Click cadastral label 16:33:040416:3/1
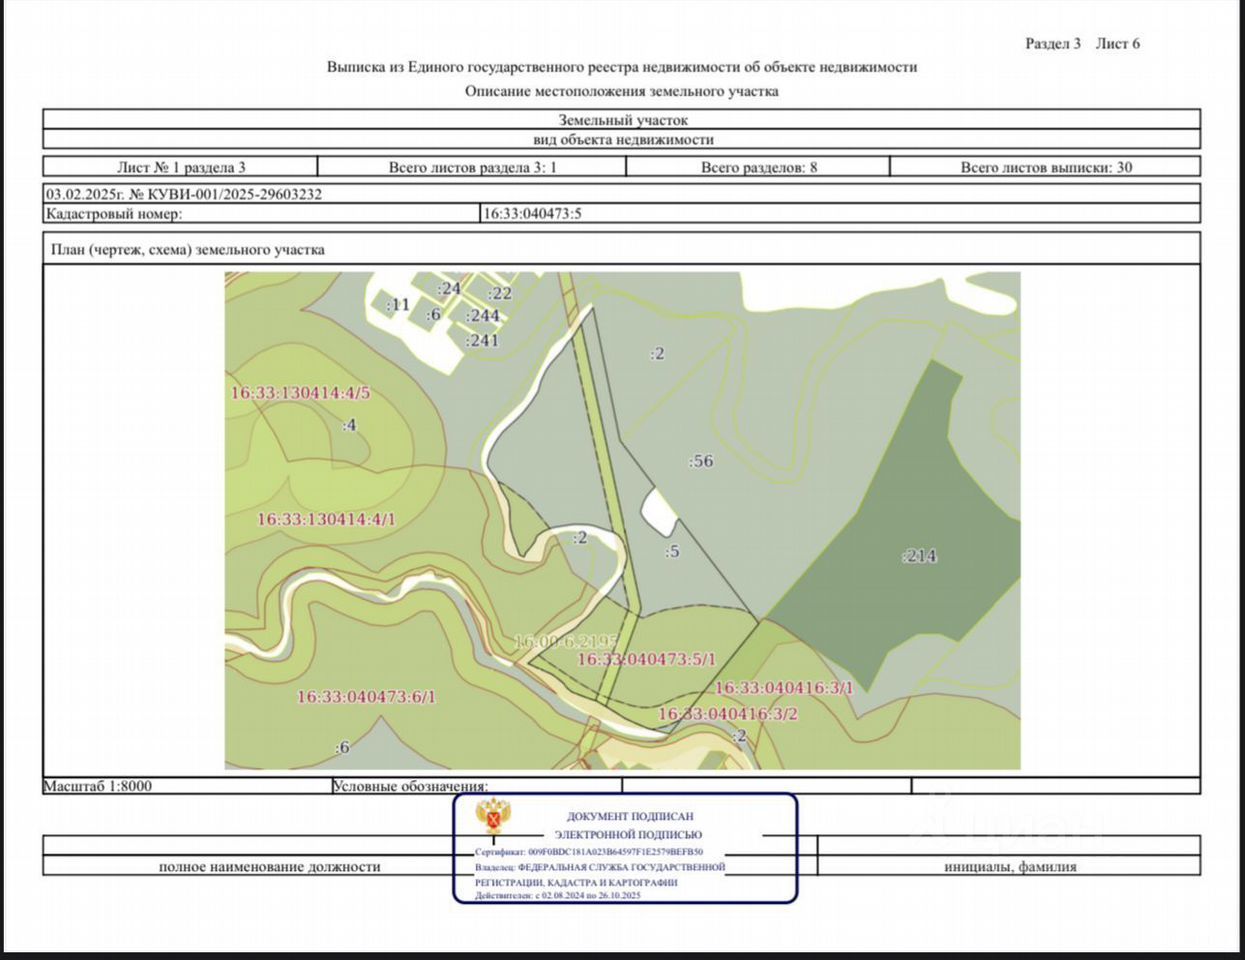The height and width of the screenshot is (960, 1245). click(784, 688)
